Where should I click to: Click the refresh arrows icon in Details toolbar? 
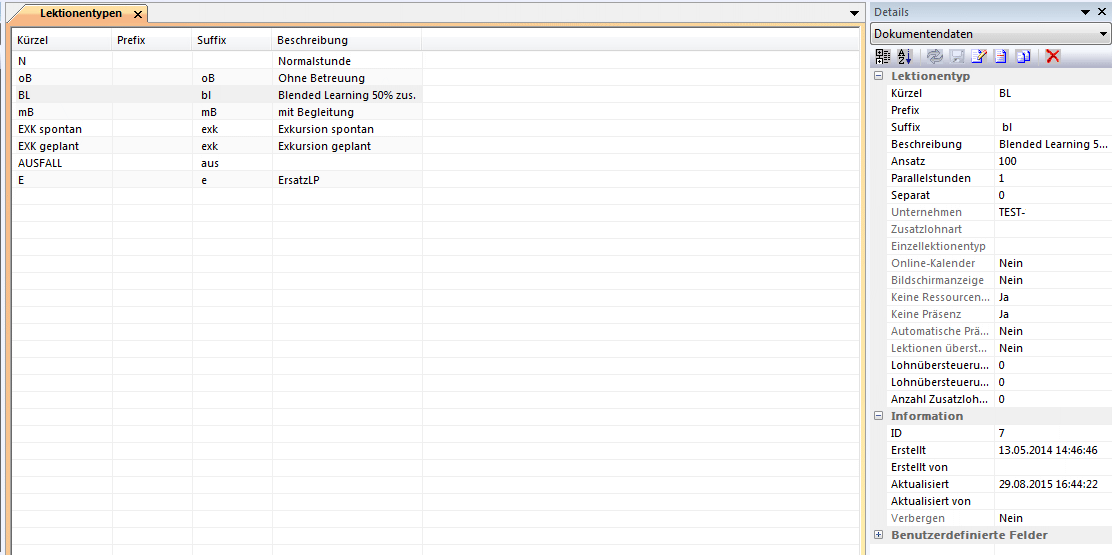point(935,56)
